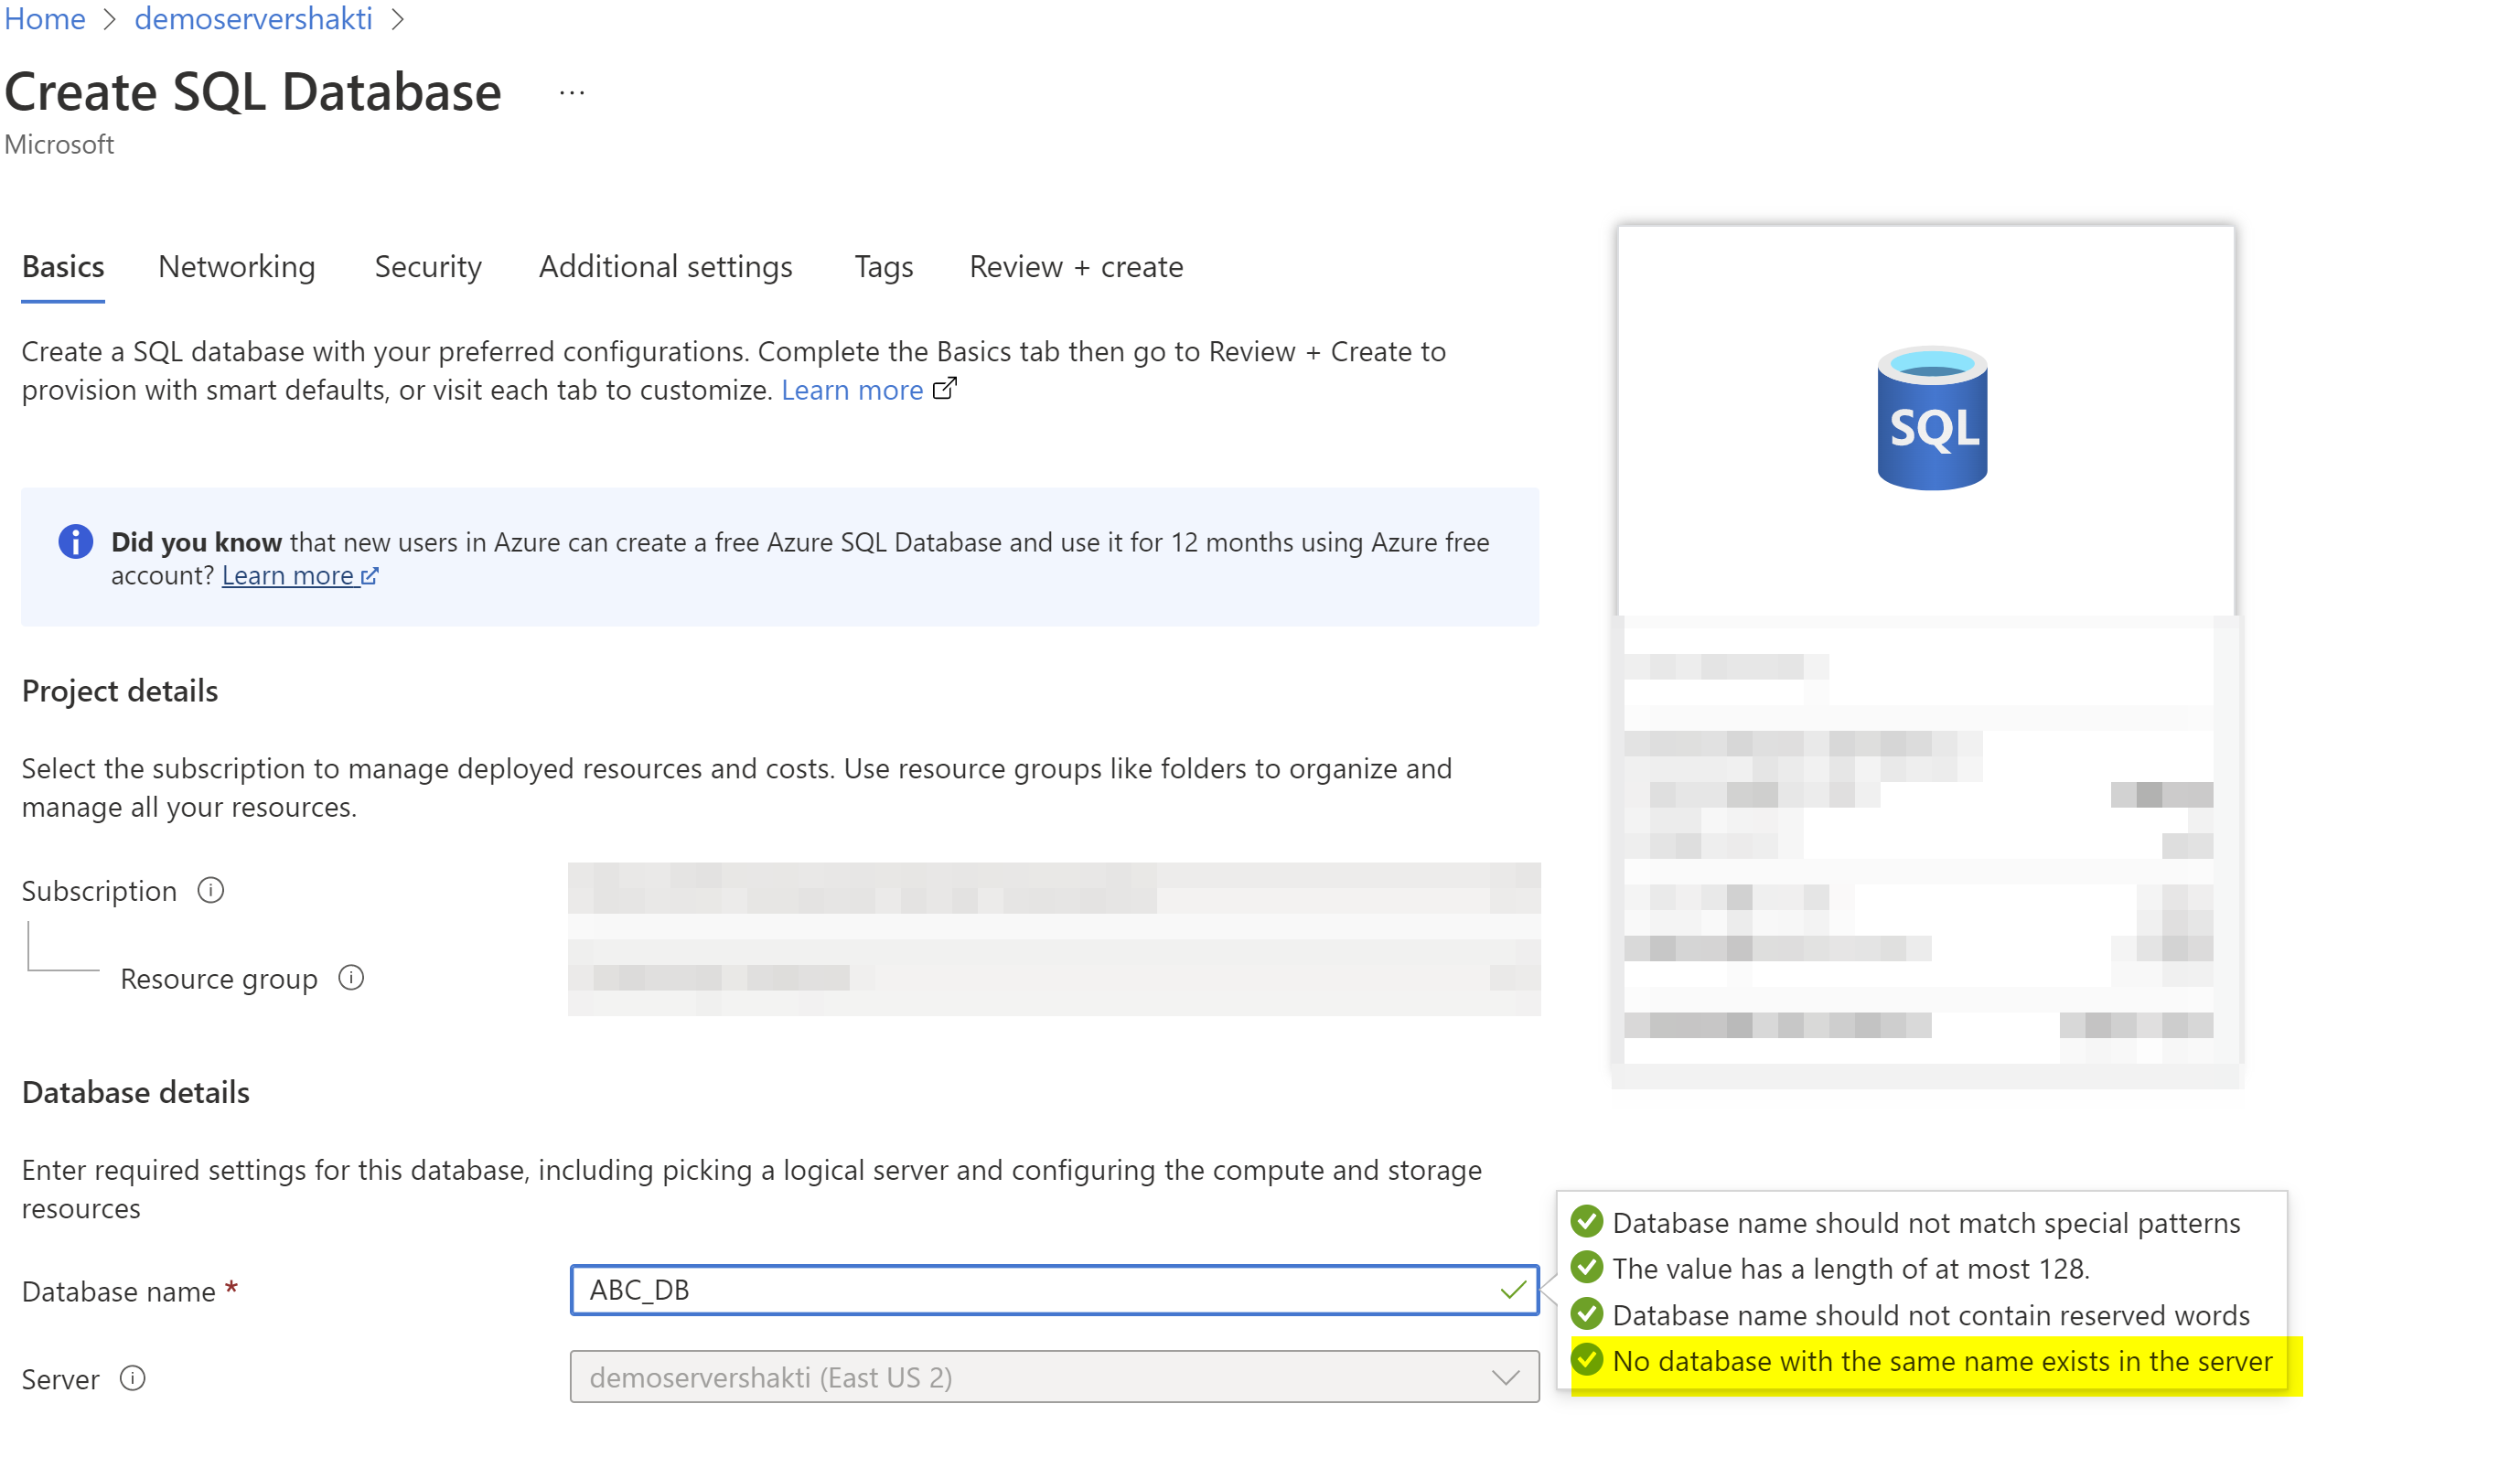This screenshot has width=2520, height=1468.
Task: Select the Basics tab
Action: [x=63, y=267]
